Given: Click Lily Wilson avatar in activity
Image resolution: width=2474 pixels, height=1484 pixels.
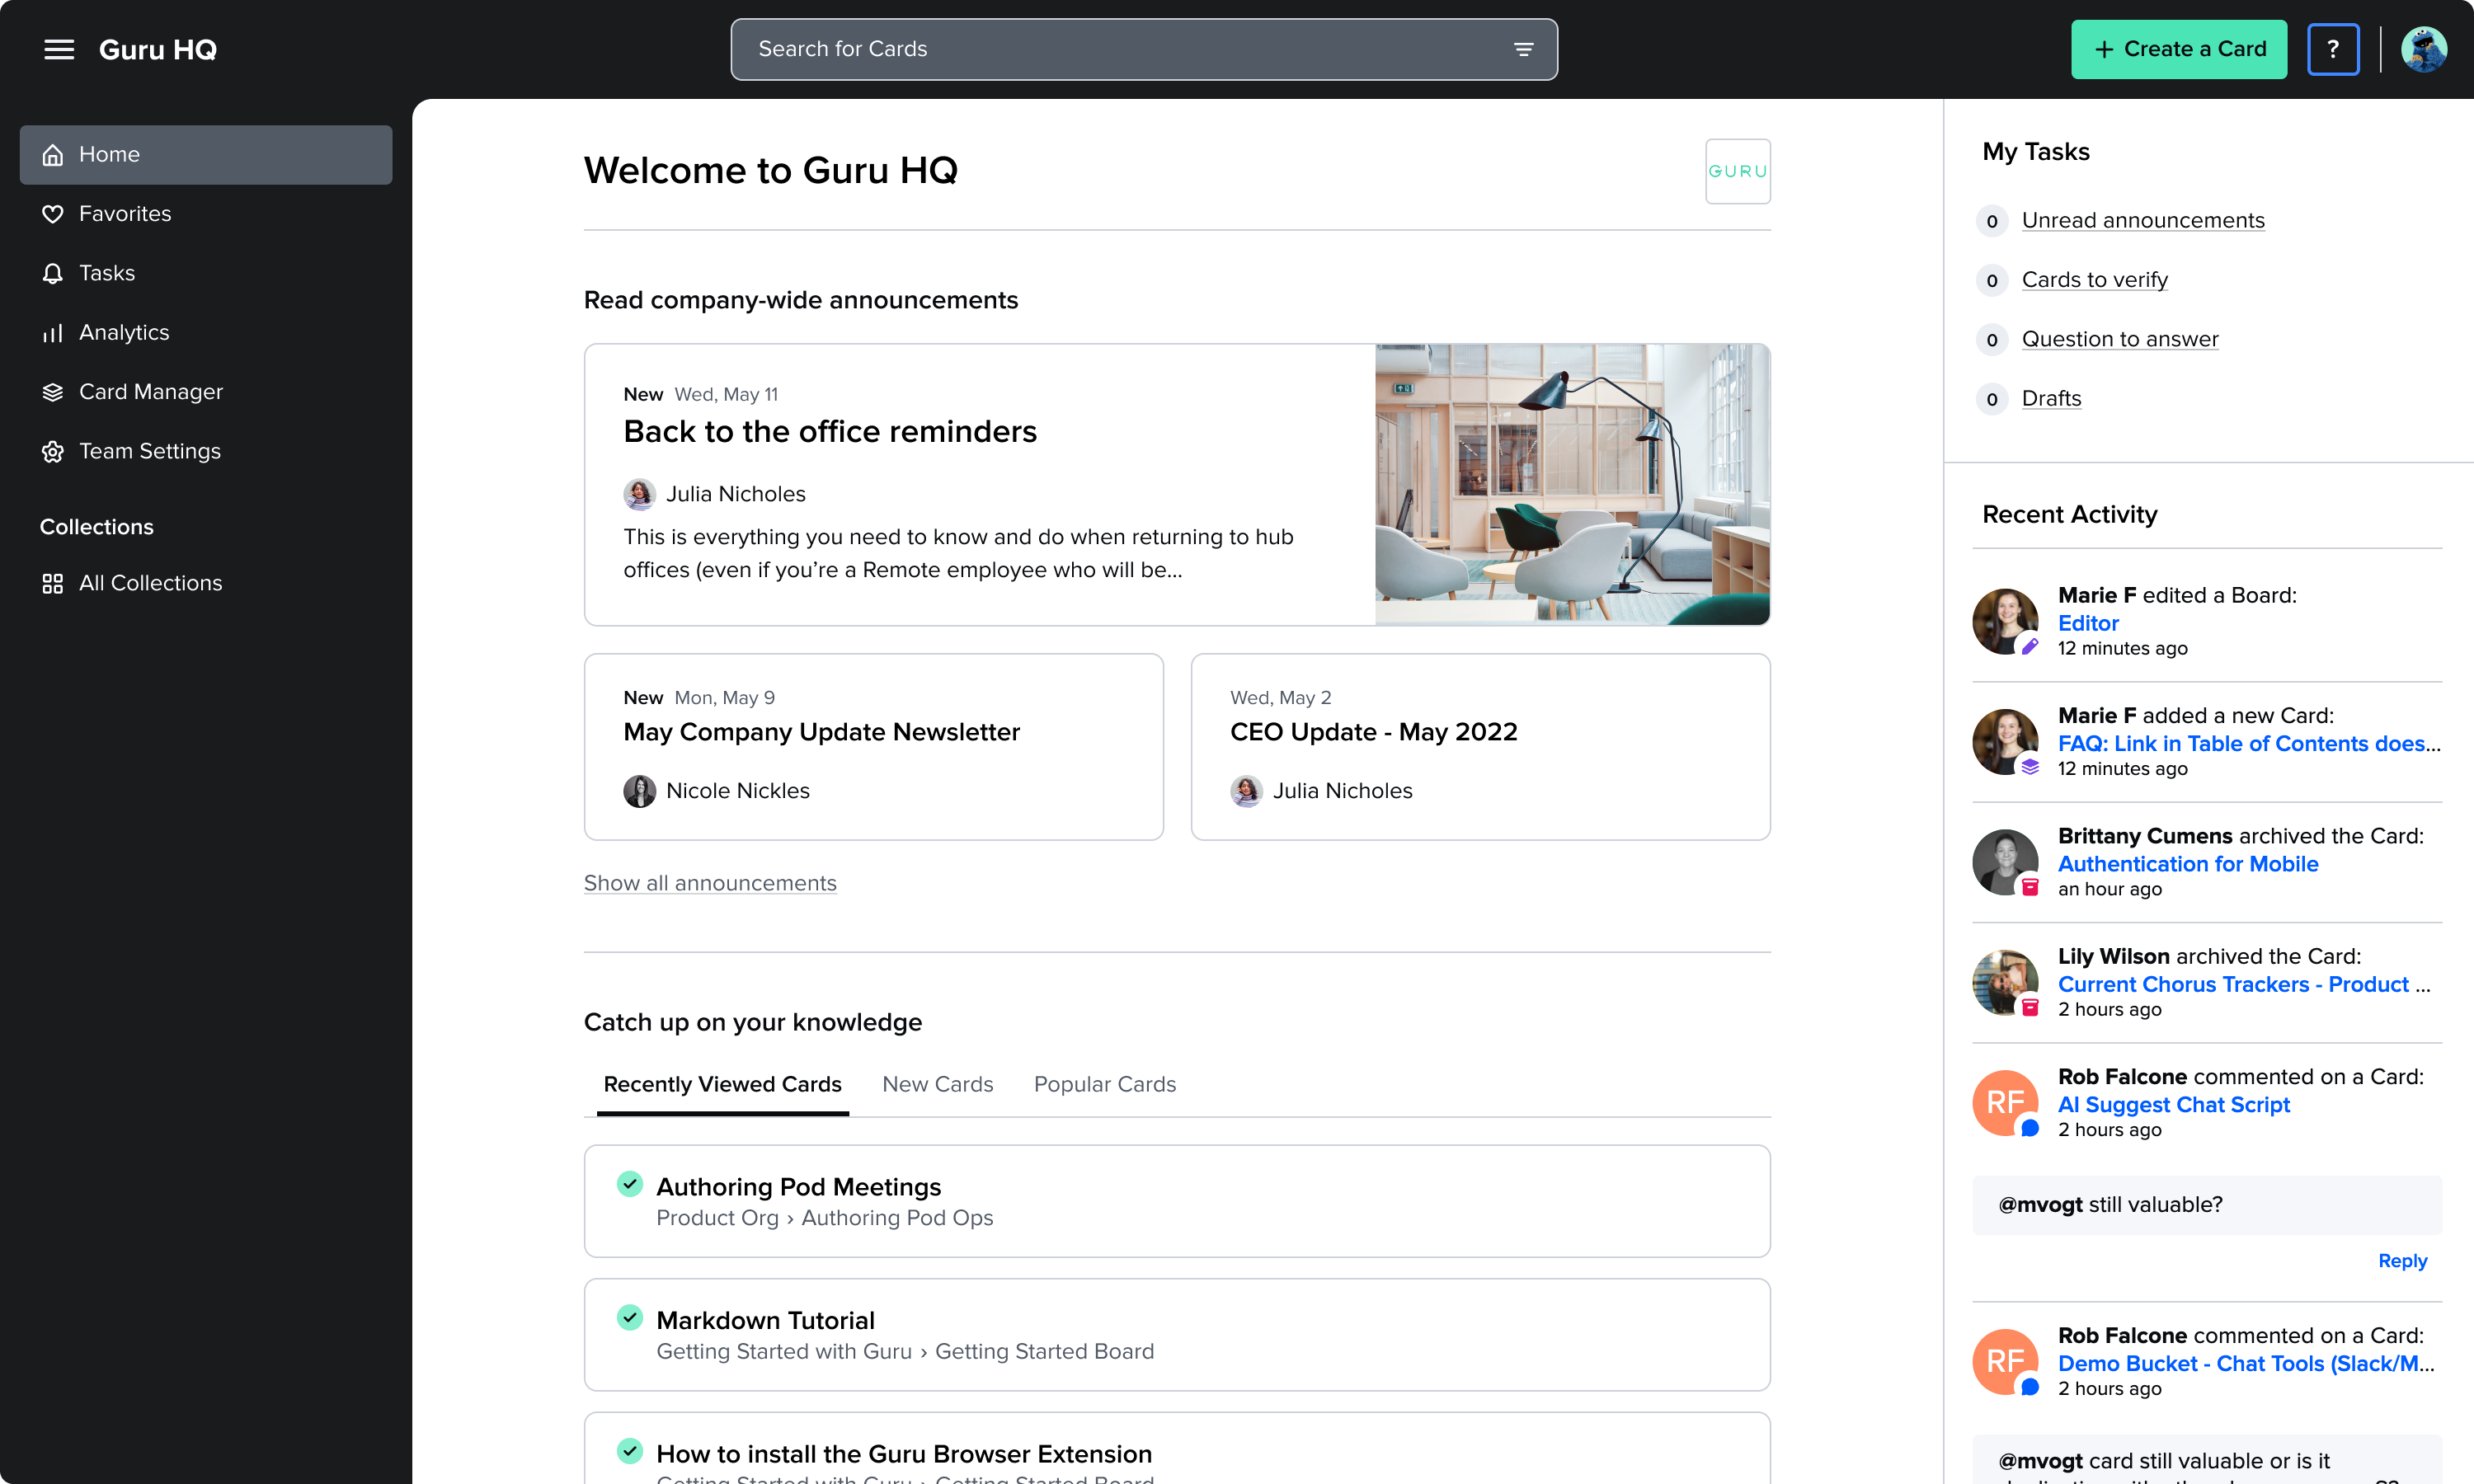Looking at the screenshot, I should 2005,983.
